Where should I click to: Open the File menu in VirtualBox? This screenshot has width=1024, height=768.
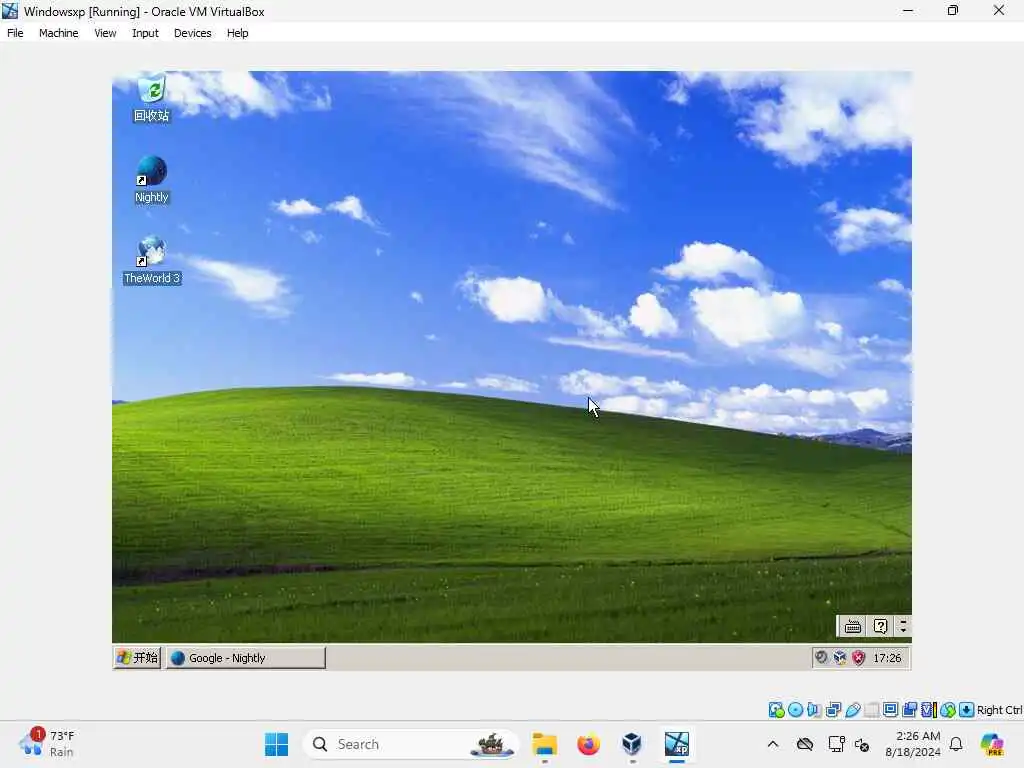tap(15, 33)
